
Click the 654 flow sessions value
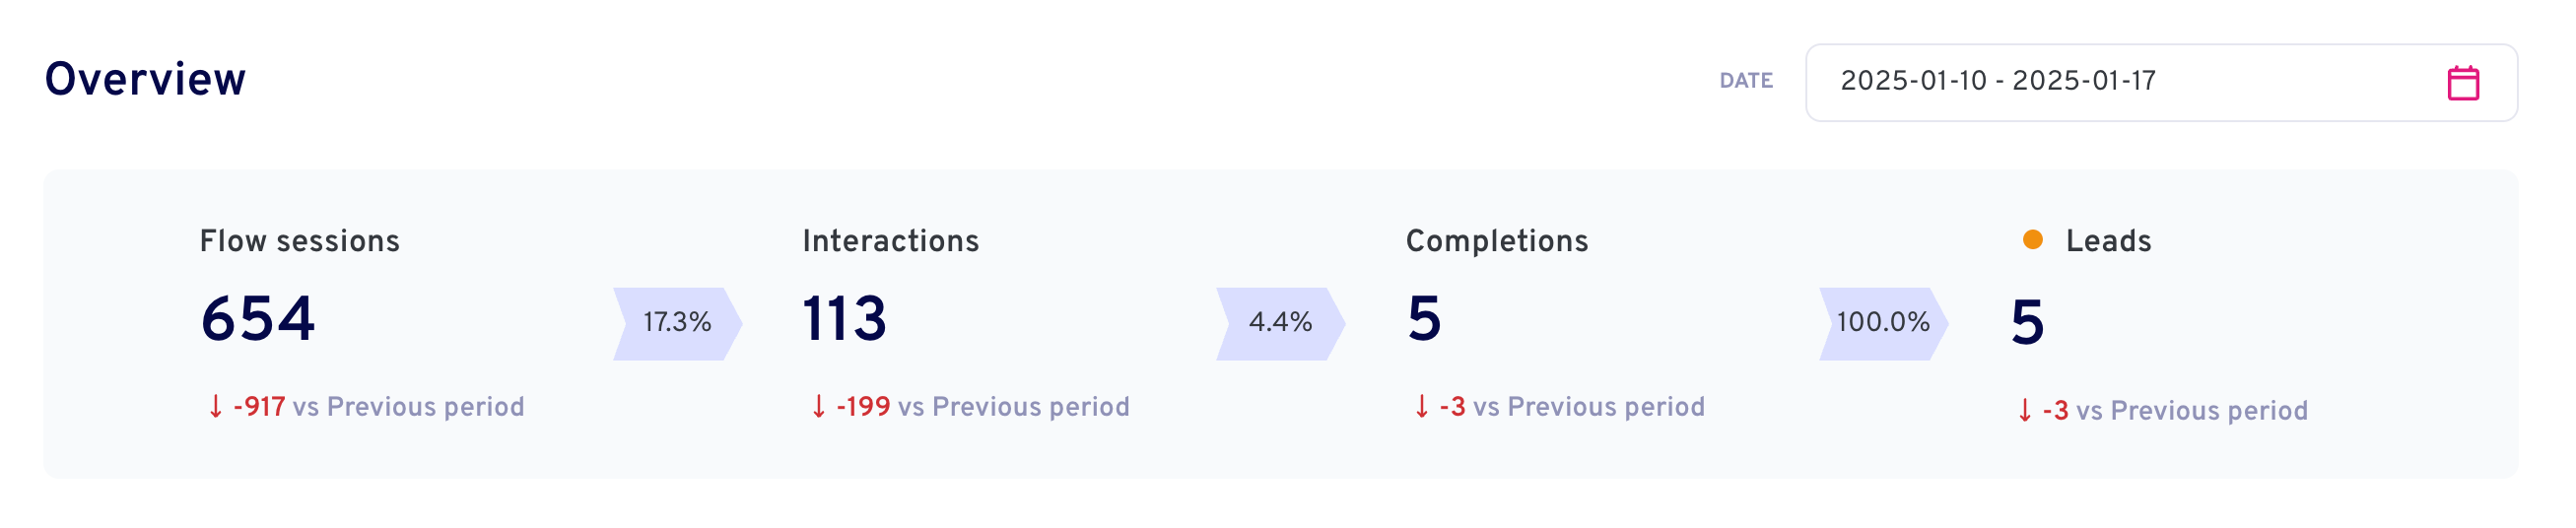click(x=258, y=320)
